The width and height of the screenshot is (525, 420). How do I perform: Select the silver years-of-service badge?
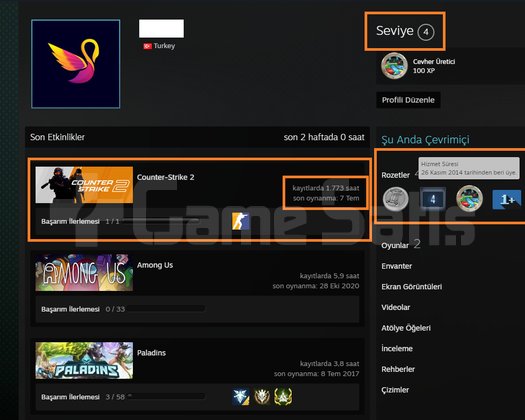tap(395, 199)
